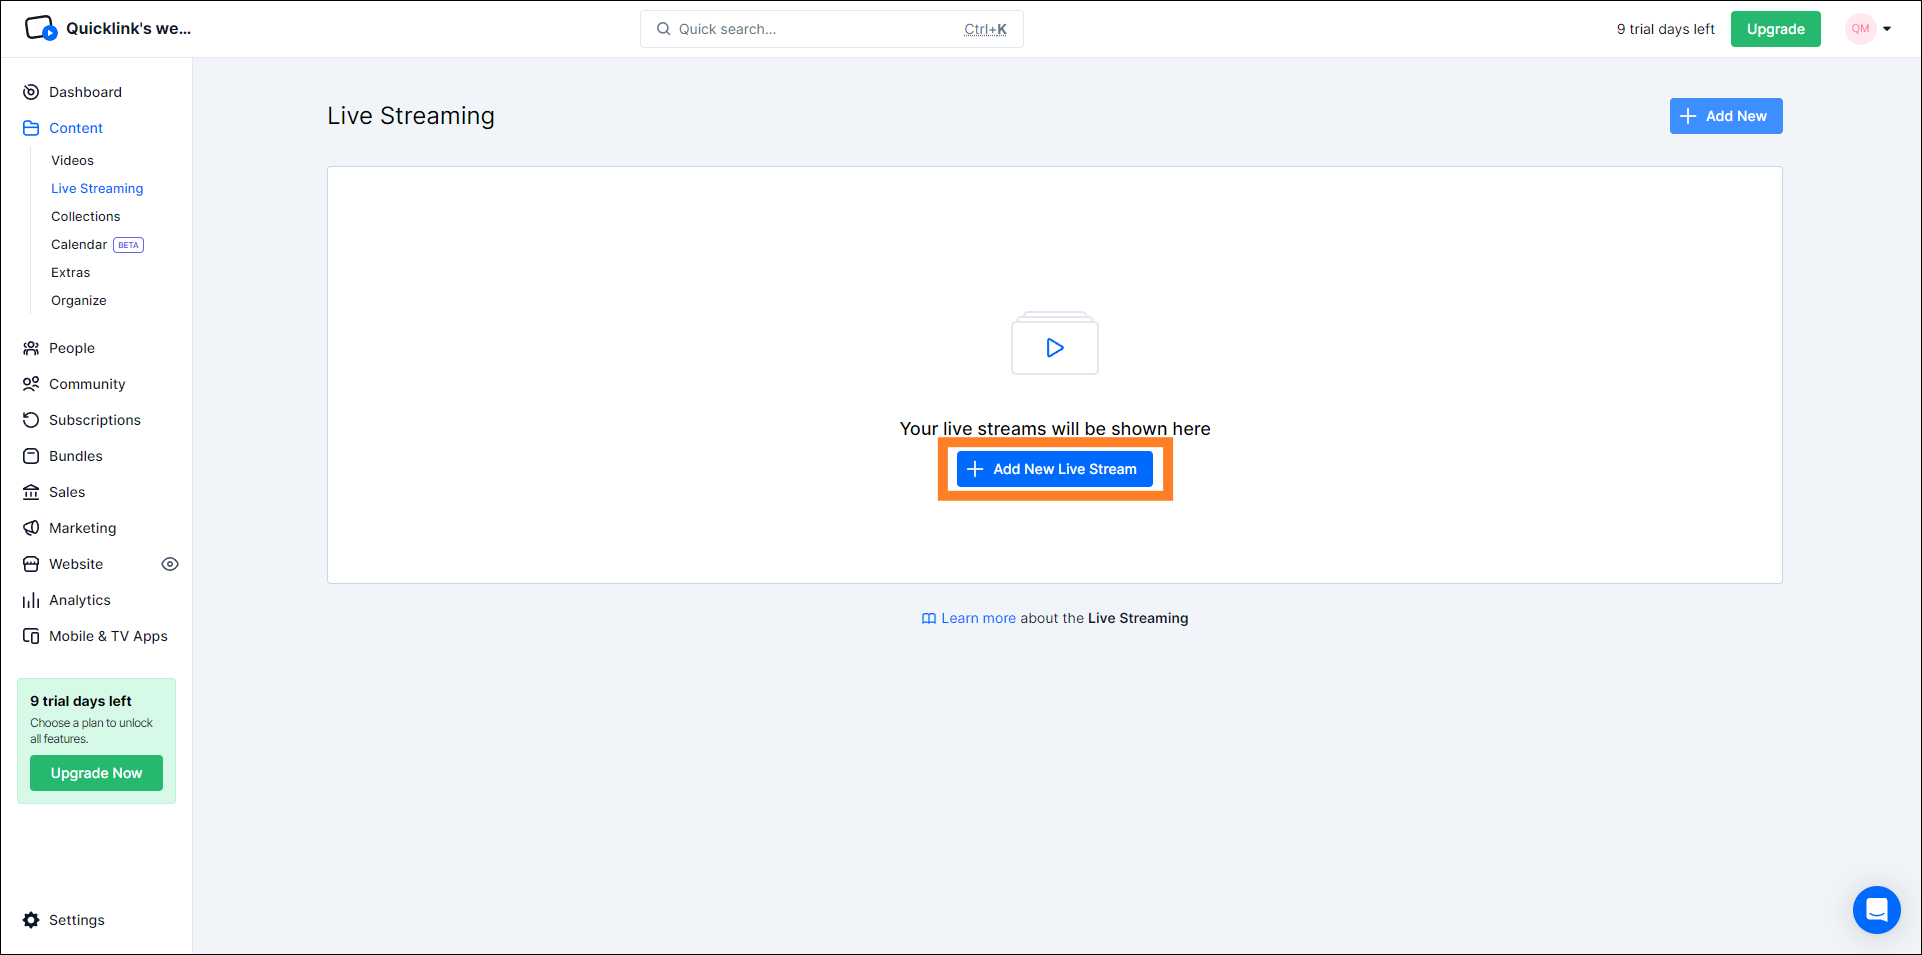Viewport: 1922px width, 955px height.
Task: Collapse the Content section in sidebar
Action: point(76,128)
